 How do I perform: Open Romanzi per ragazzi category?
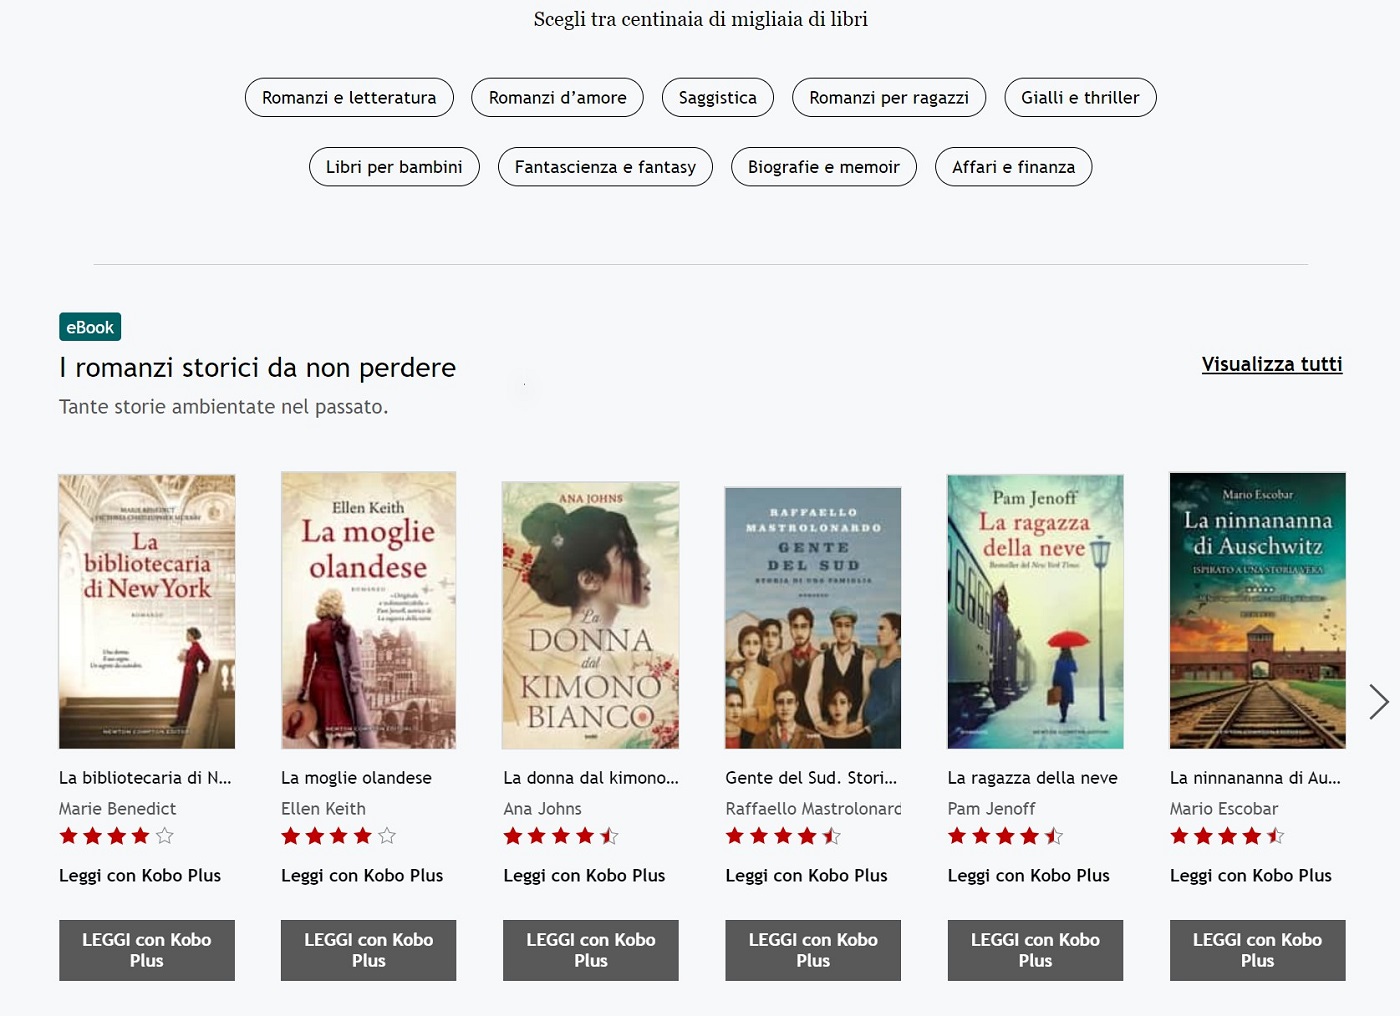pyautogui.click(x=889, y=97)
